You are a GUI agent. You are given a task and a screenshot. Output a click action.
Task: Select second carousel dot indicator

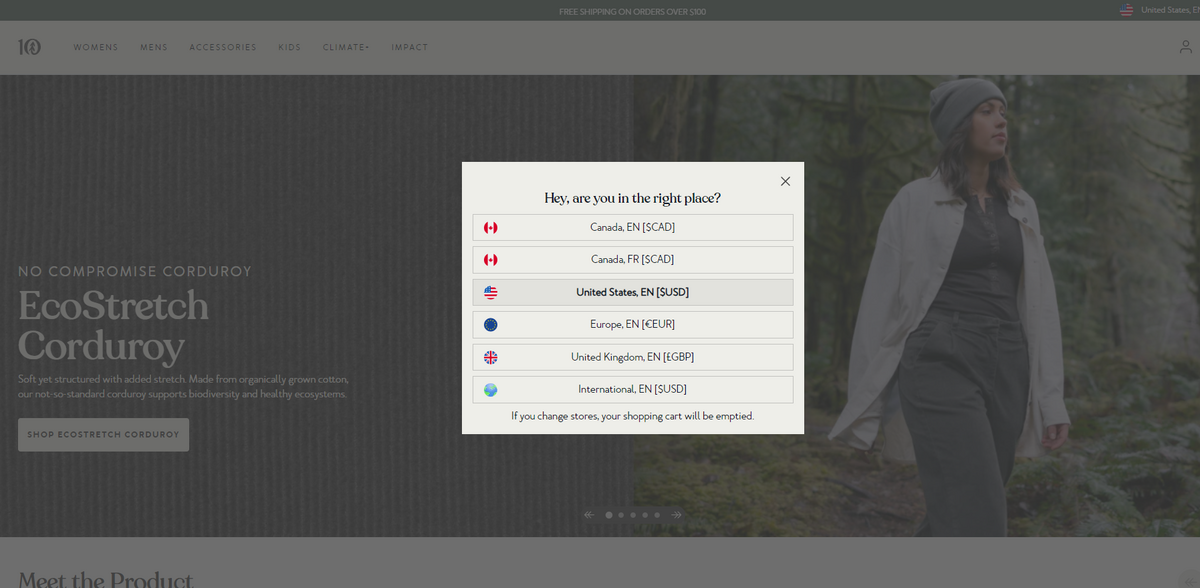tap(621, 515)
